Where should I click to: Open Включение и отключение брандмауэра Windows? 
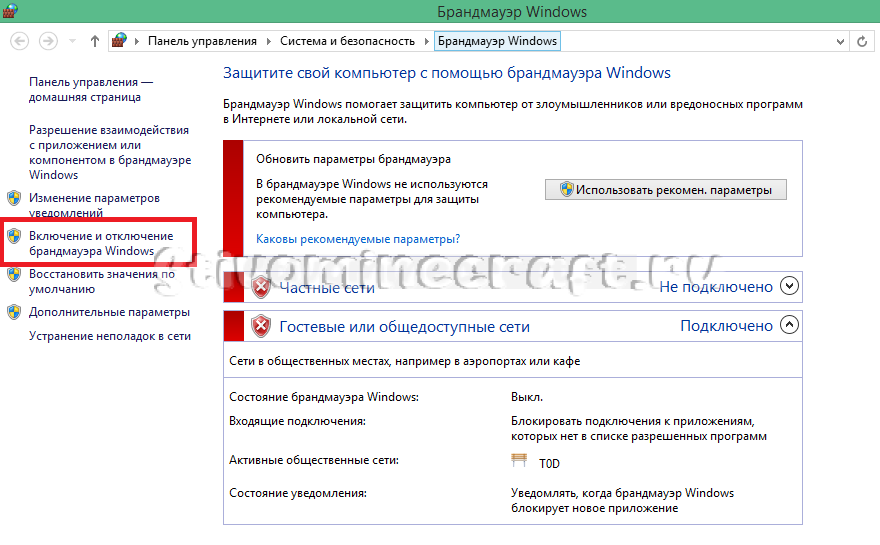100,243
